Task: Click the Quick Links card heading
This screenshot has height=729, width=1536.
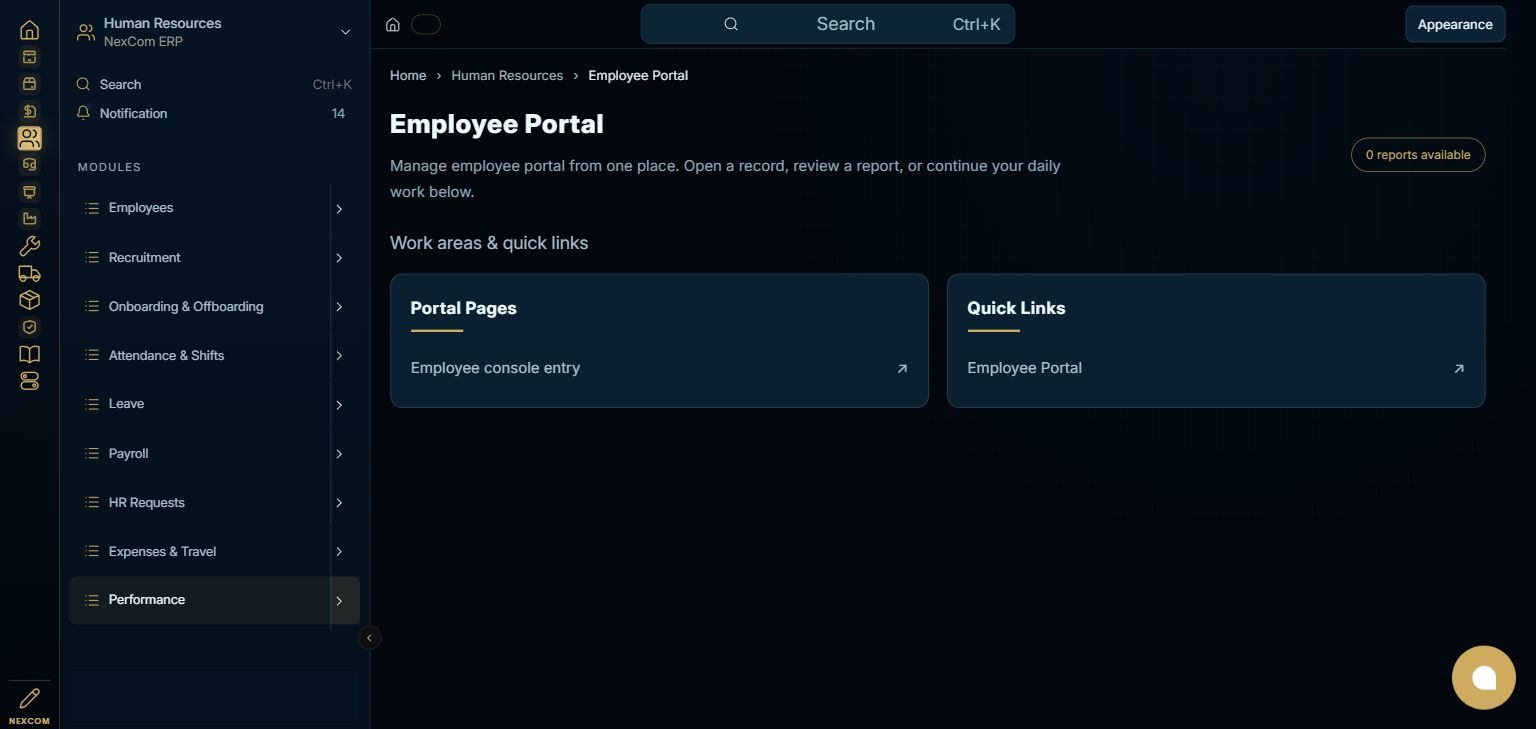Action: 1016,308
